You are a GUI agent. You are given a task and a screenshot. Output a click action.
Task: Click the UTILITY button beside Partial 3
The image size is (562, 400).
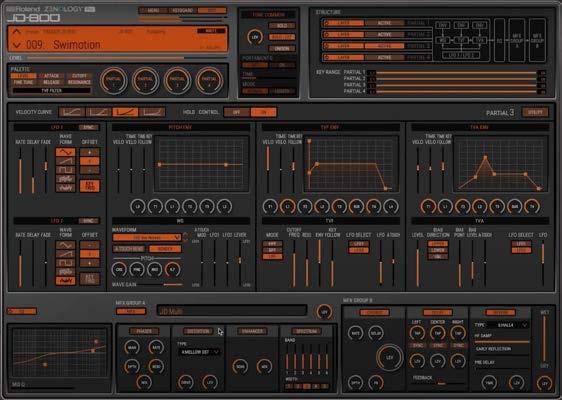535,112
